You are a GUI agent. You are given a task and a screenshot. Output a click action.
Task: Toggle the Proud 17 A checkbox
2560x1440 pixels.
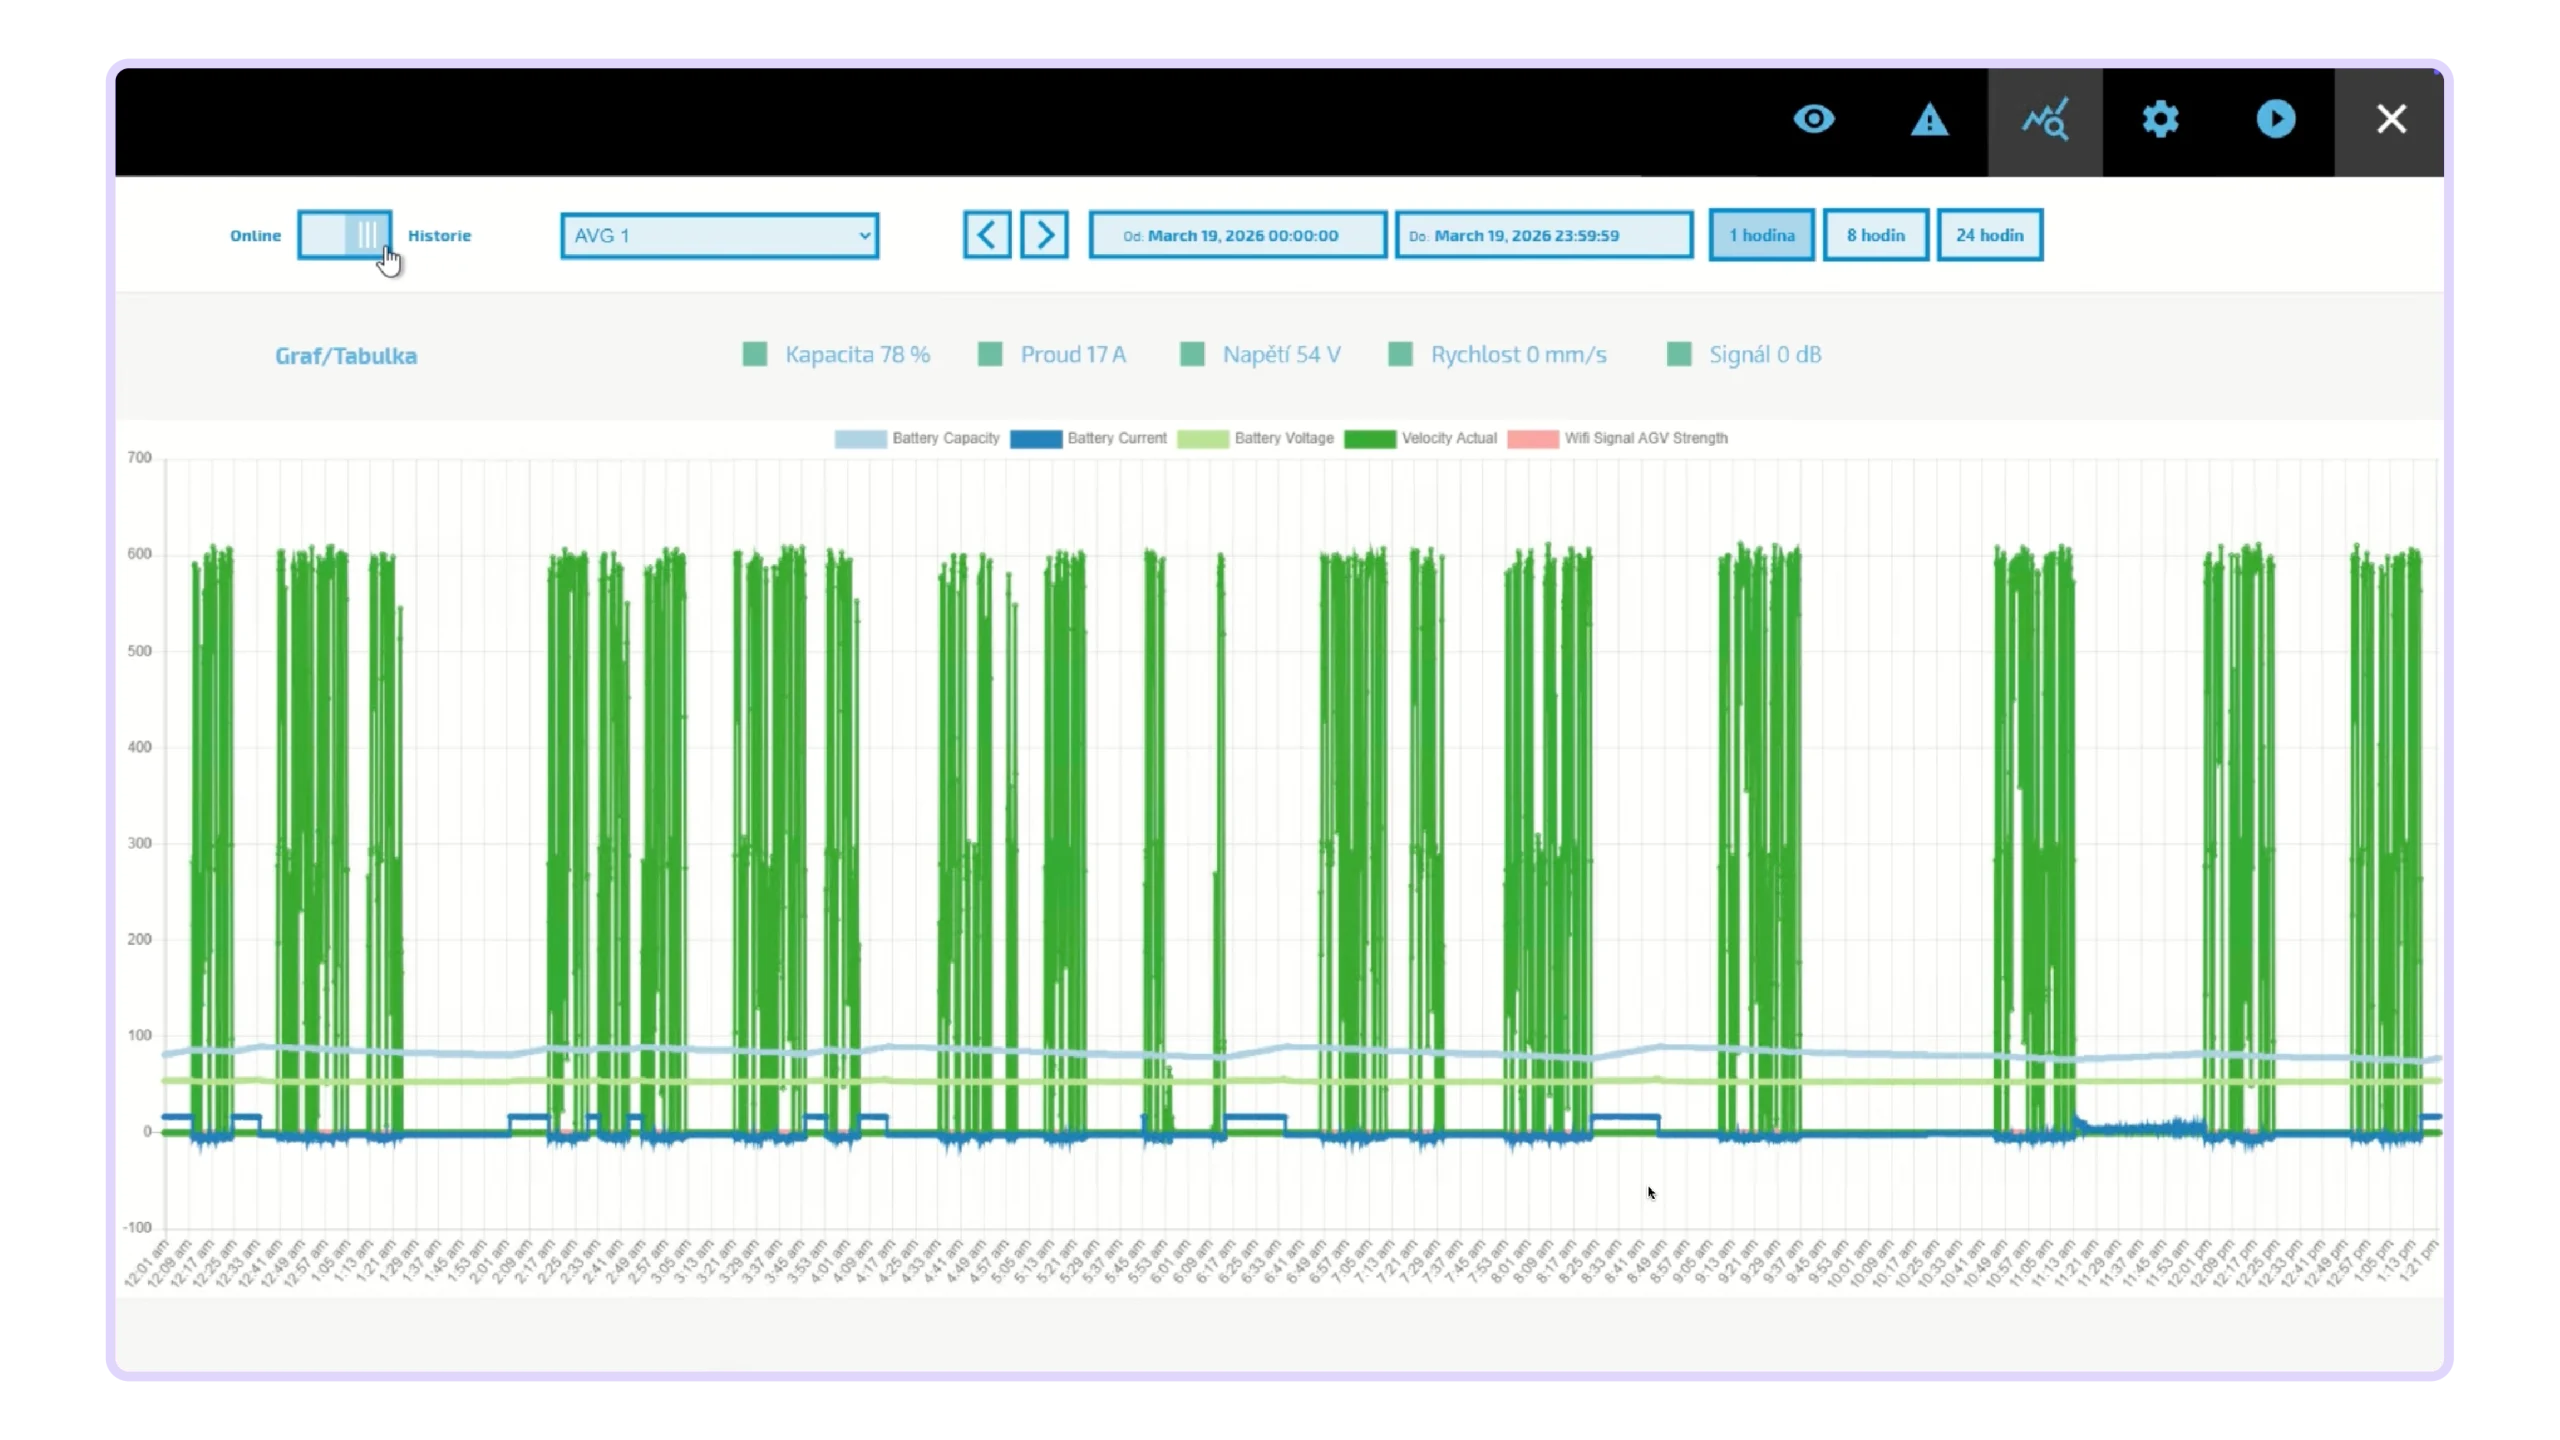pos(990,354)
